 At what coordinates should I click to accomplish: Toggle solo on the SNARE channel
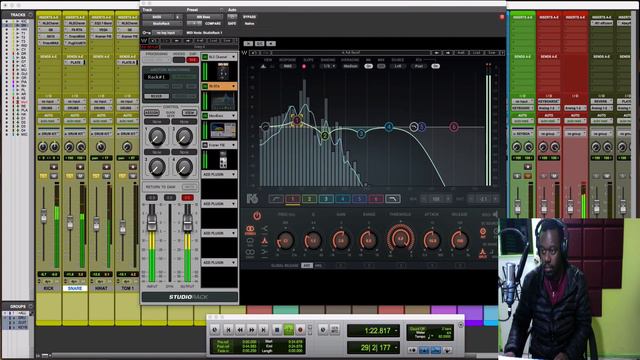69,176
